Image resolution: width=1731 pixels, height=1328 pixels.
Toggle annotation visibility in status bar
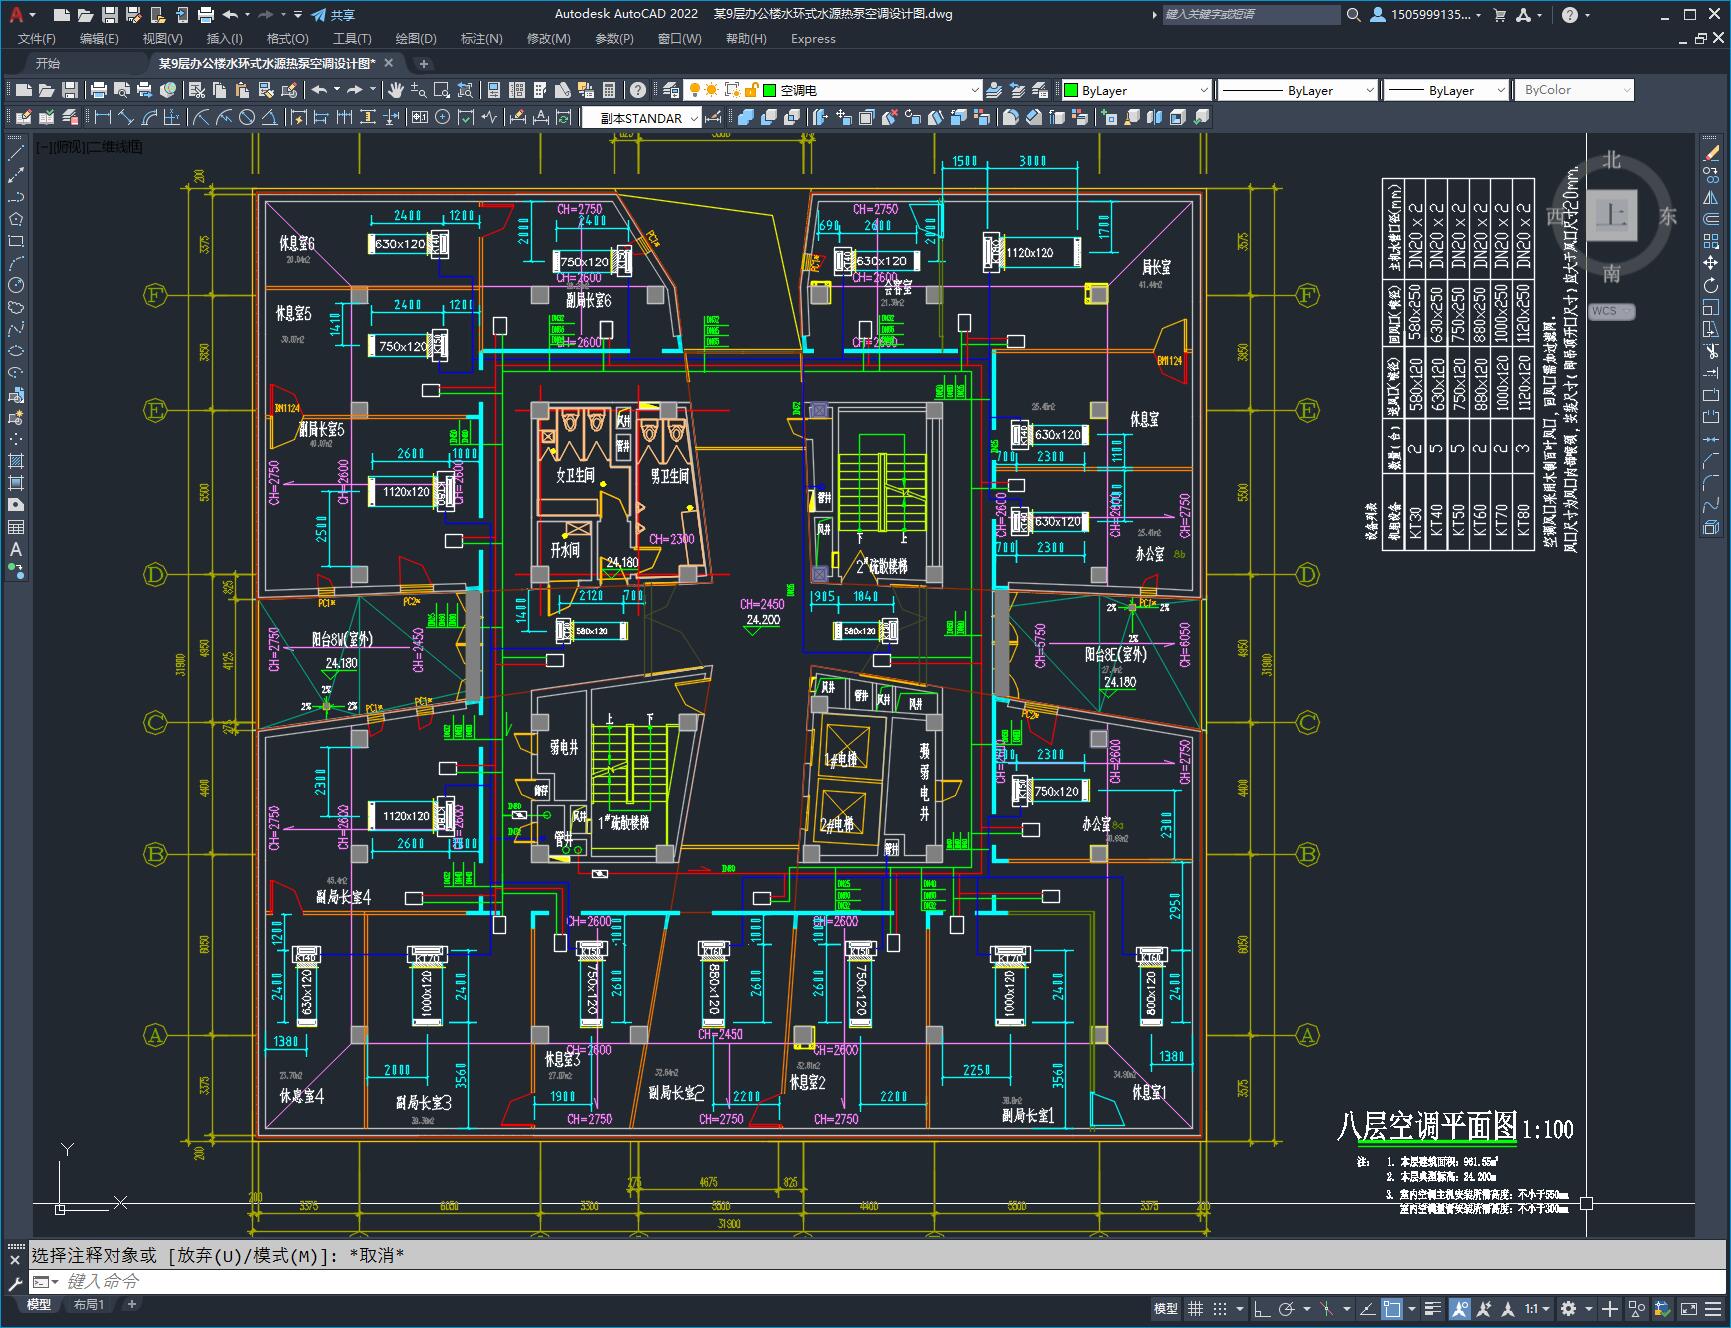(x=1459, y=1308)
